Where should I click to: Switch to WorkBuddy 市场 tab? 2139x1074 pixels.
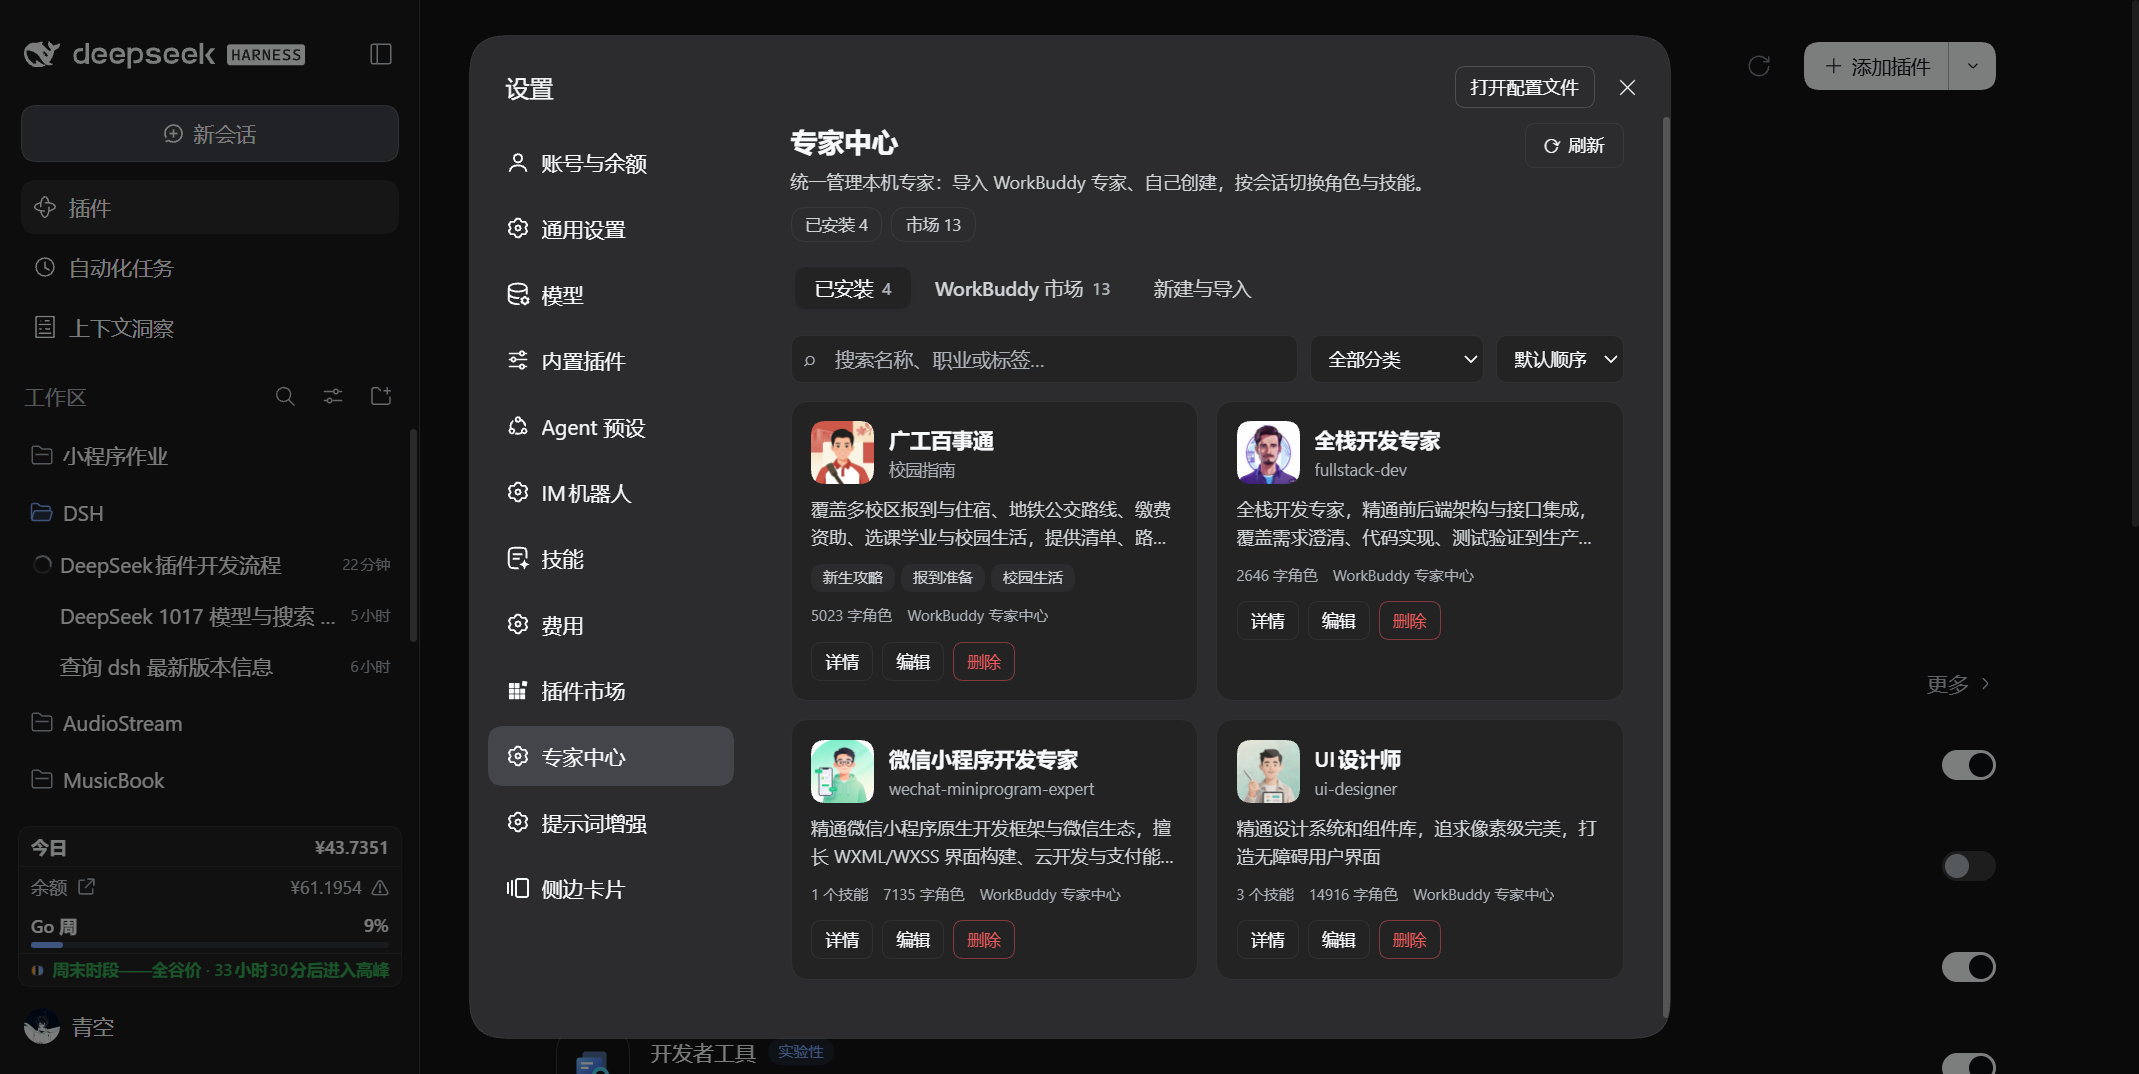click(x=1022, y=289)
